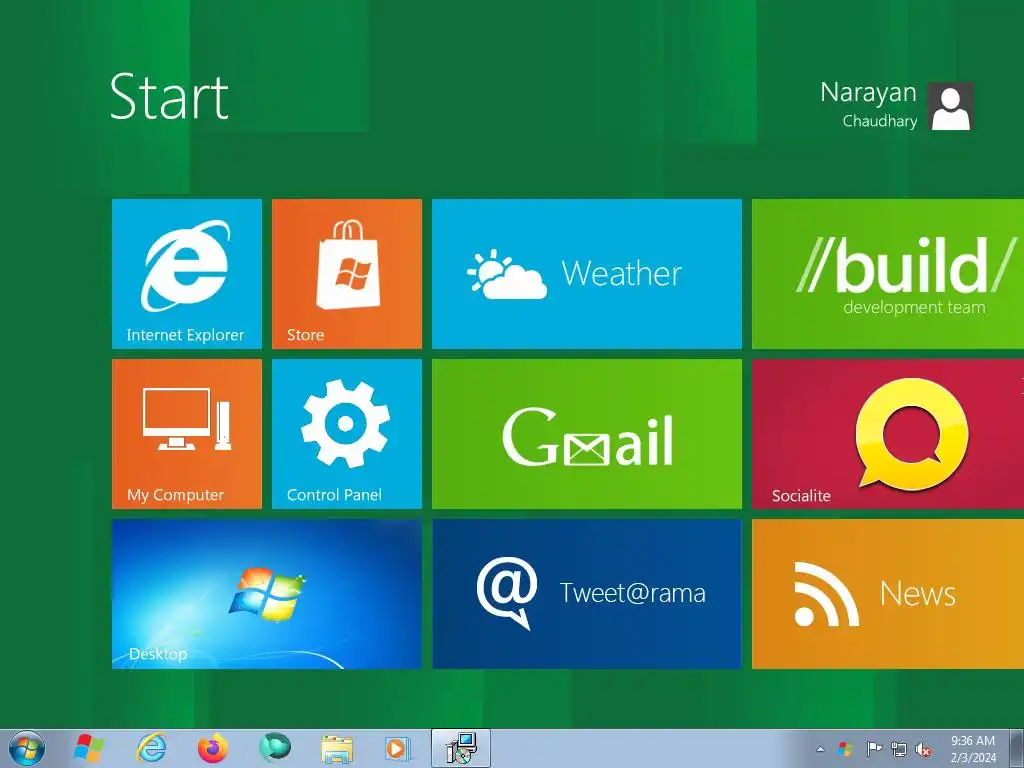Image resolution: width=1024 pixels, height=768 pixels.
Task: Open the Desktop tile
Action: pyautogui.click(x=266, y=594)
